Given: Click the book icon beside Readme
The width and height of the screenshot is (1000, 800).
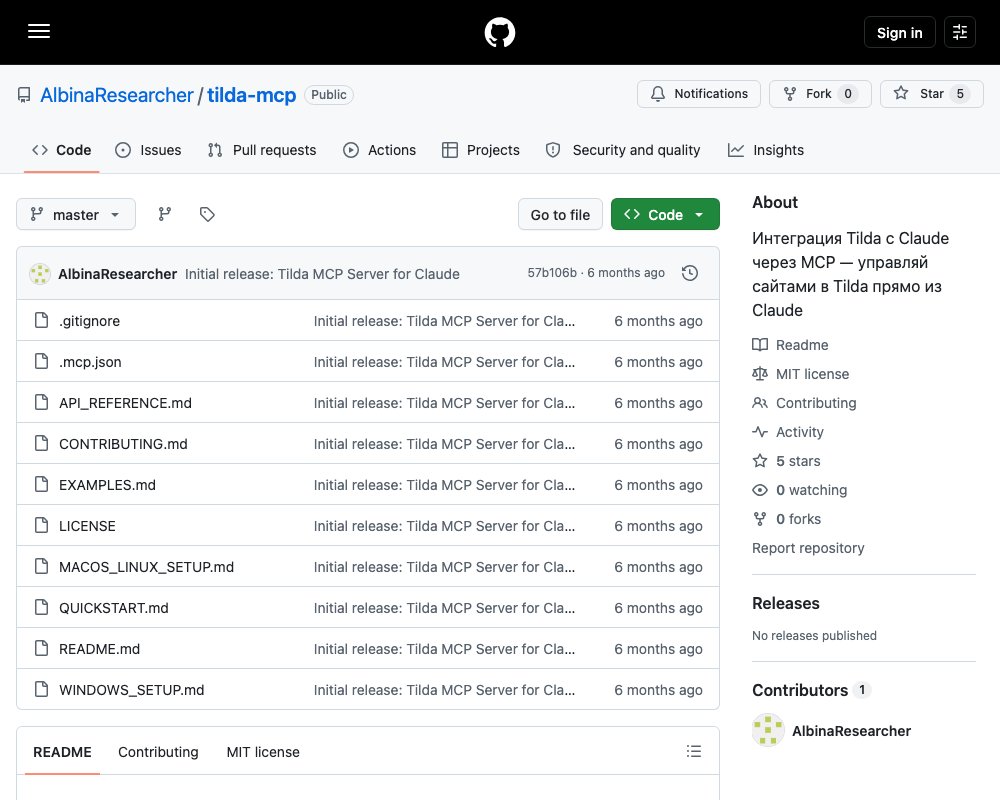Looking at the screenshot, I should pyautogui.click(x=760, y=344).
